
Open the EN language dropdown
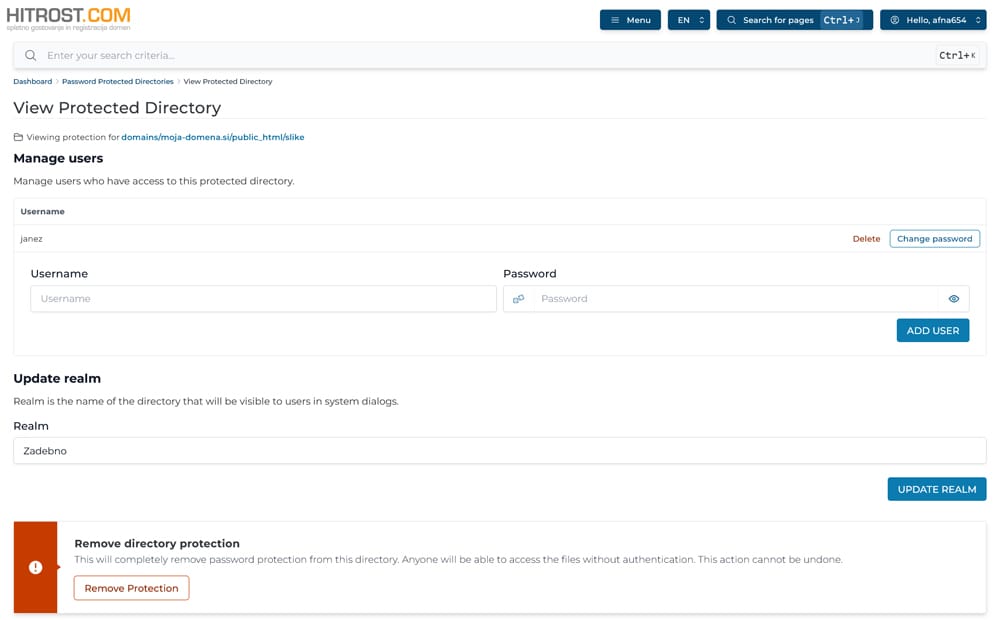click(688, 20)
